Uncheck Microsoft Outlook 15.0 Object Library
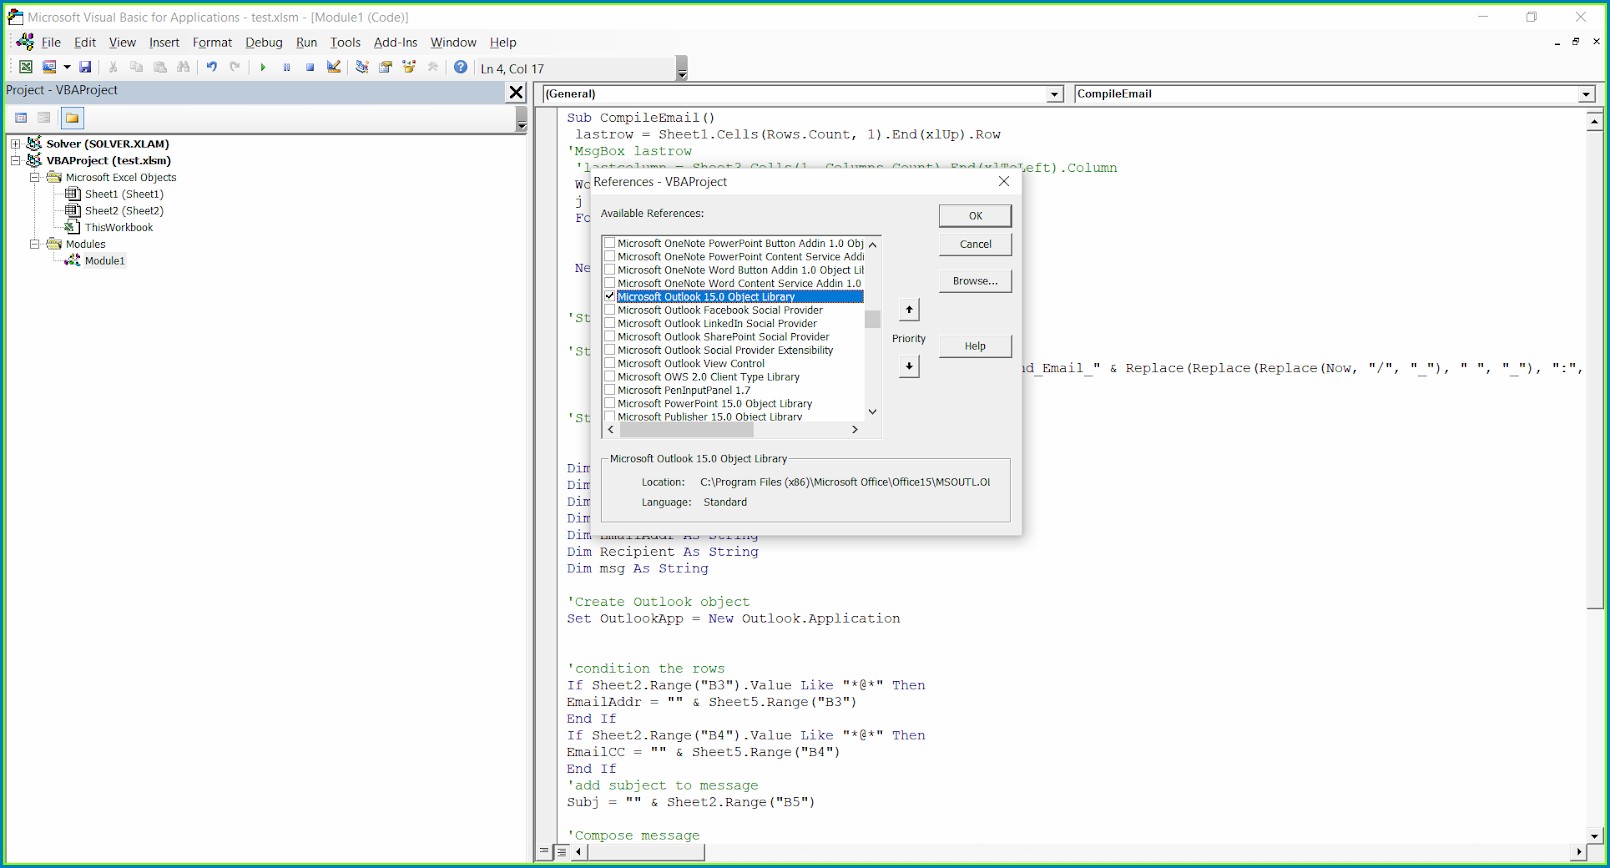 click(x=610, y=297)
